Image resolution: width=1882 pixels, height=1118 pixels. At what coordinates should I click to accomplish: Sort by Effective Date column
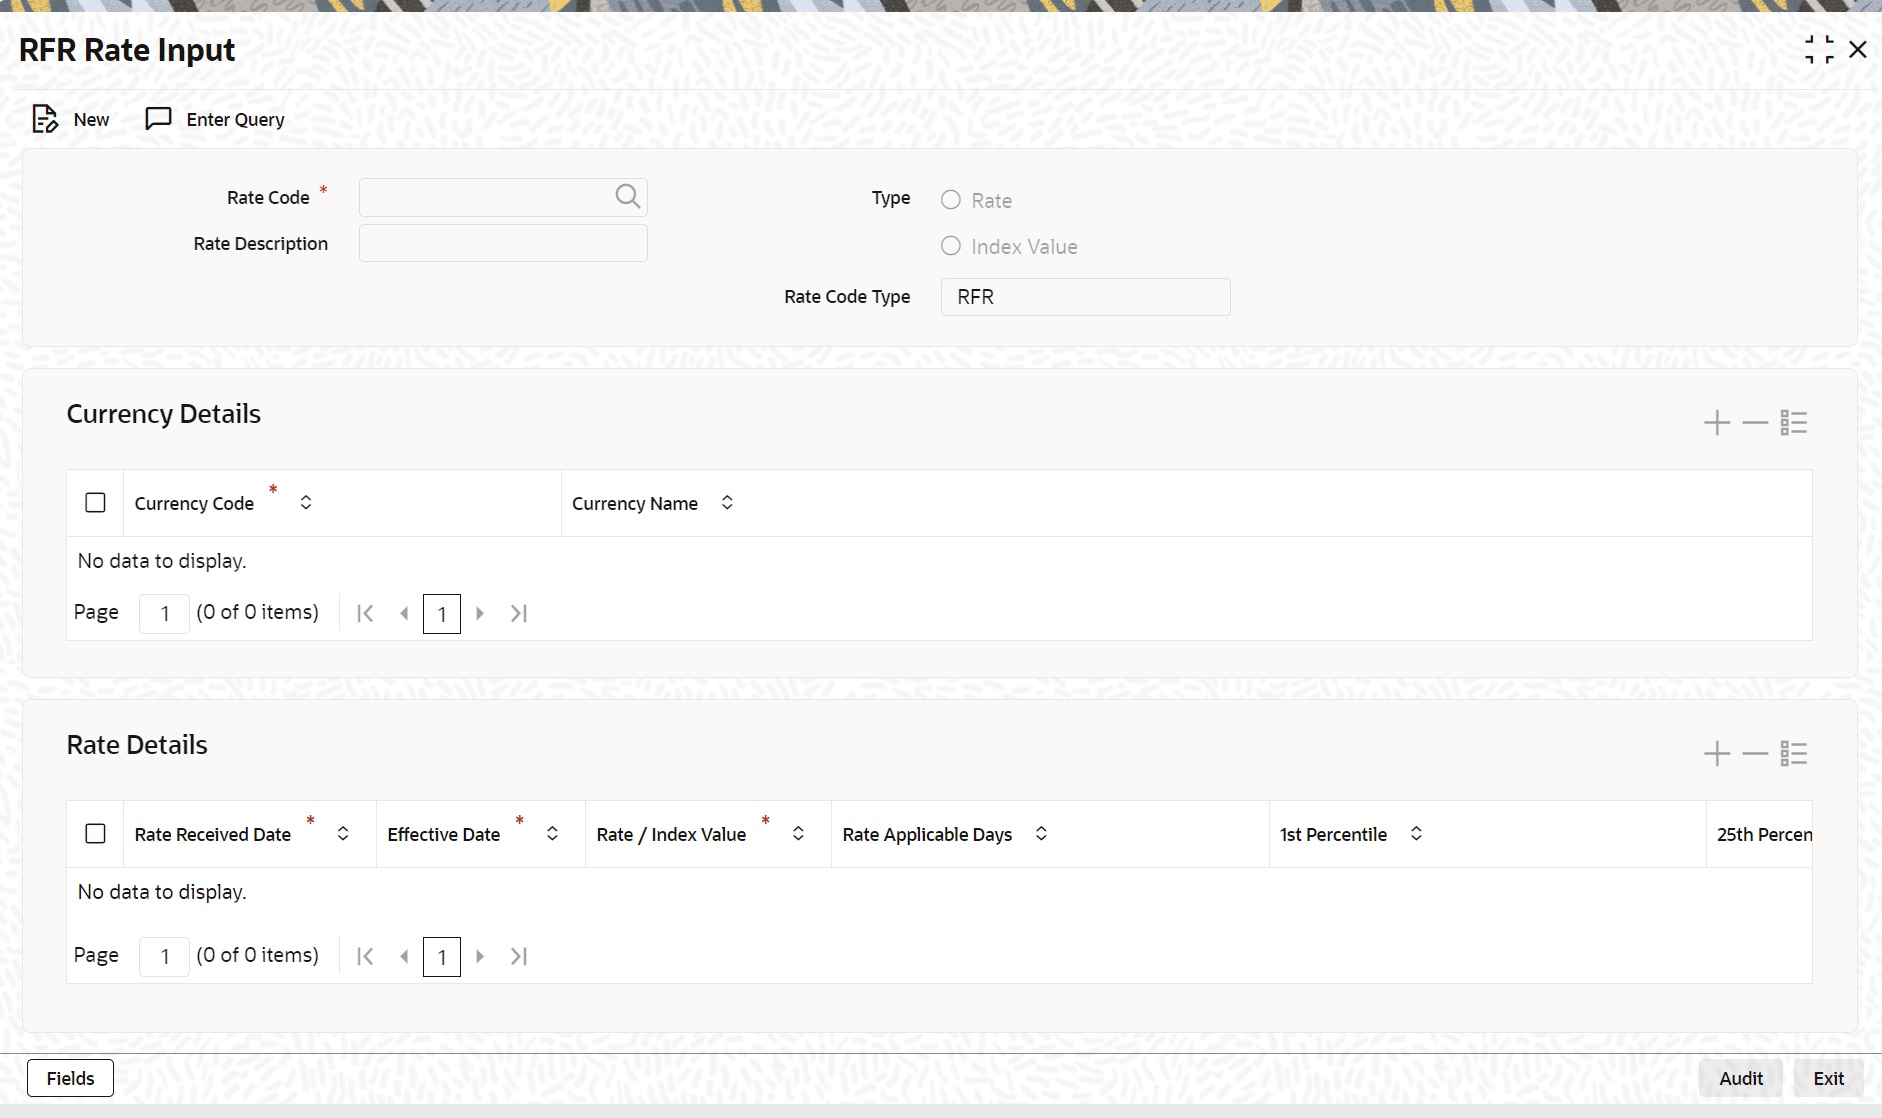point(552,833)
